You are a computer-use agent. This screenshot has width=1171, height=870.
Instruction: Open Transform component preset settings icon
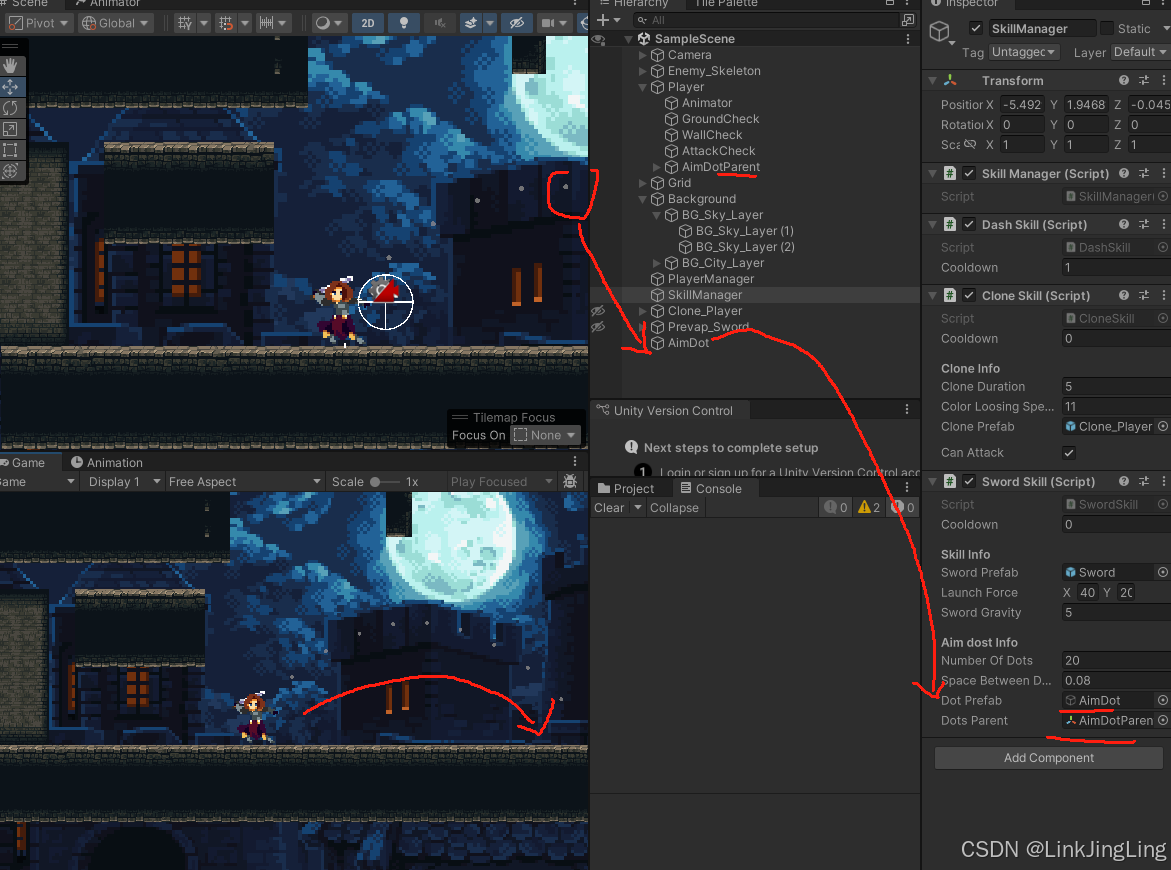[x=1143, y=81]
